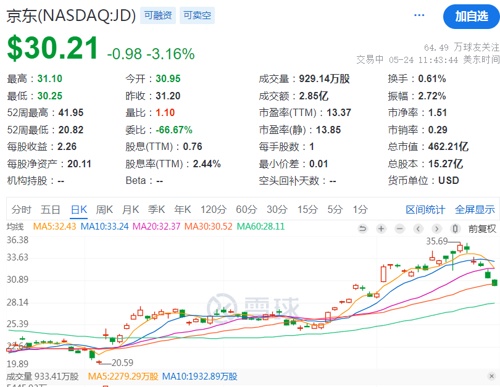This screenshot has width=500, height=387.
Task: Open 区间统计 range statistics
Action: (425, 210)
